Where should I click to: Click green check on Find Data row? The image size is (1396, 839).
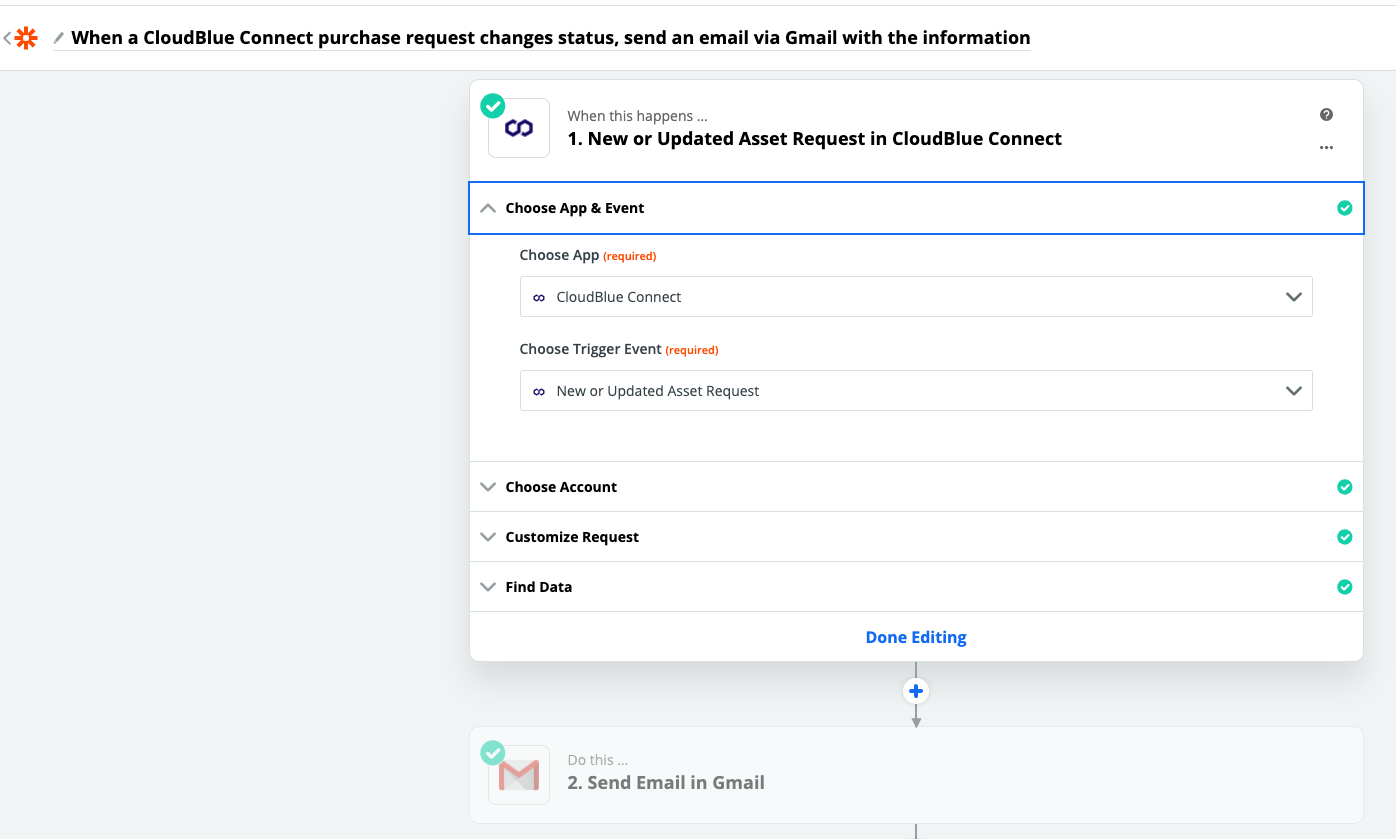click(1345, 587)
